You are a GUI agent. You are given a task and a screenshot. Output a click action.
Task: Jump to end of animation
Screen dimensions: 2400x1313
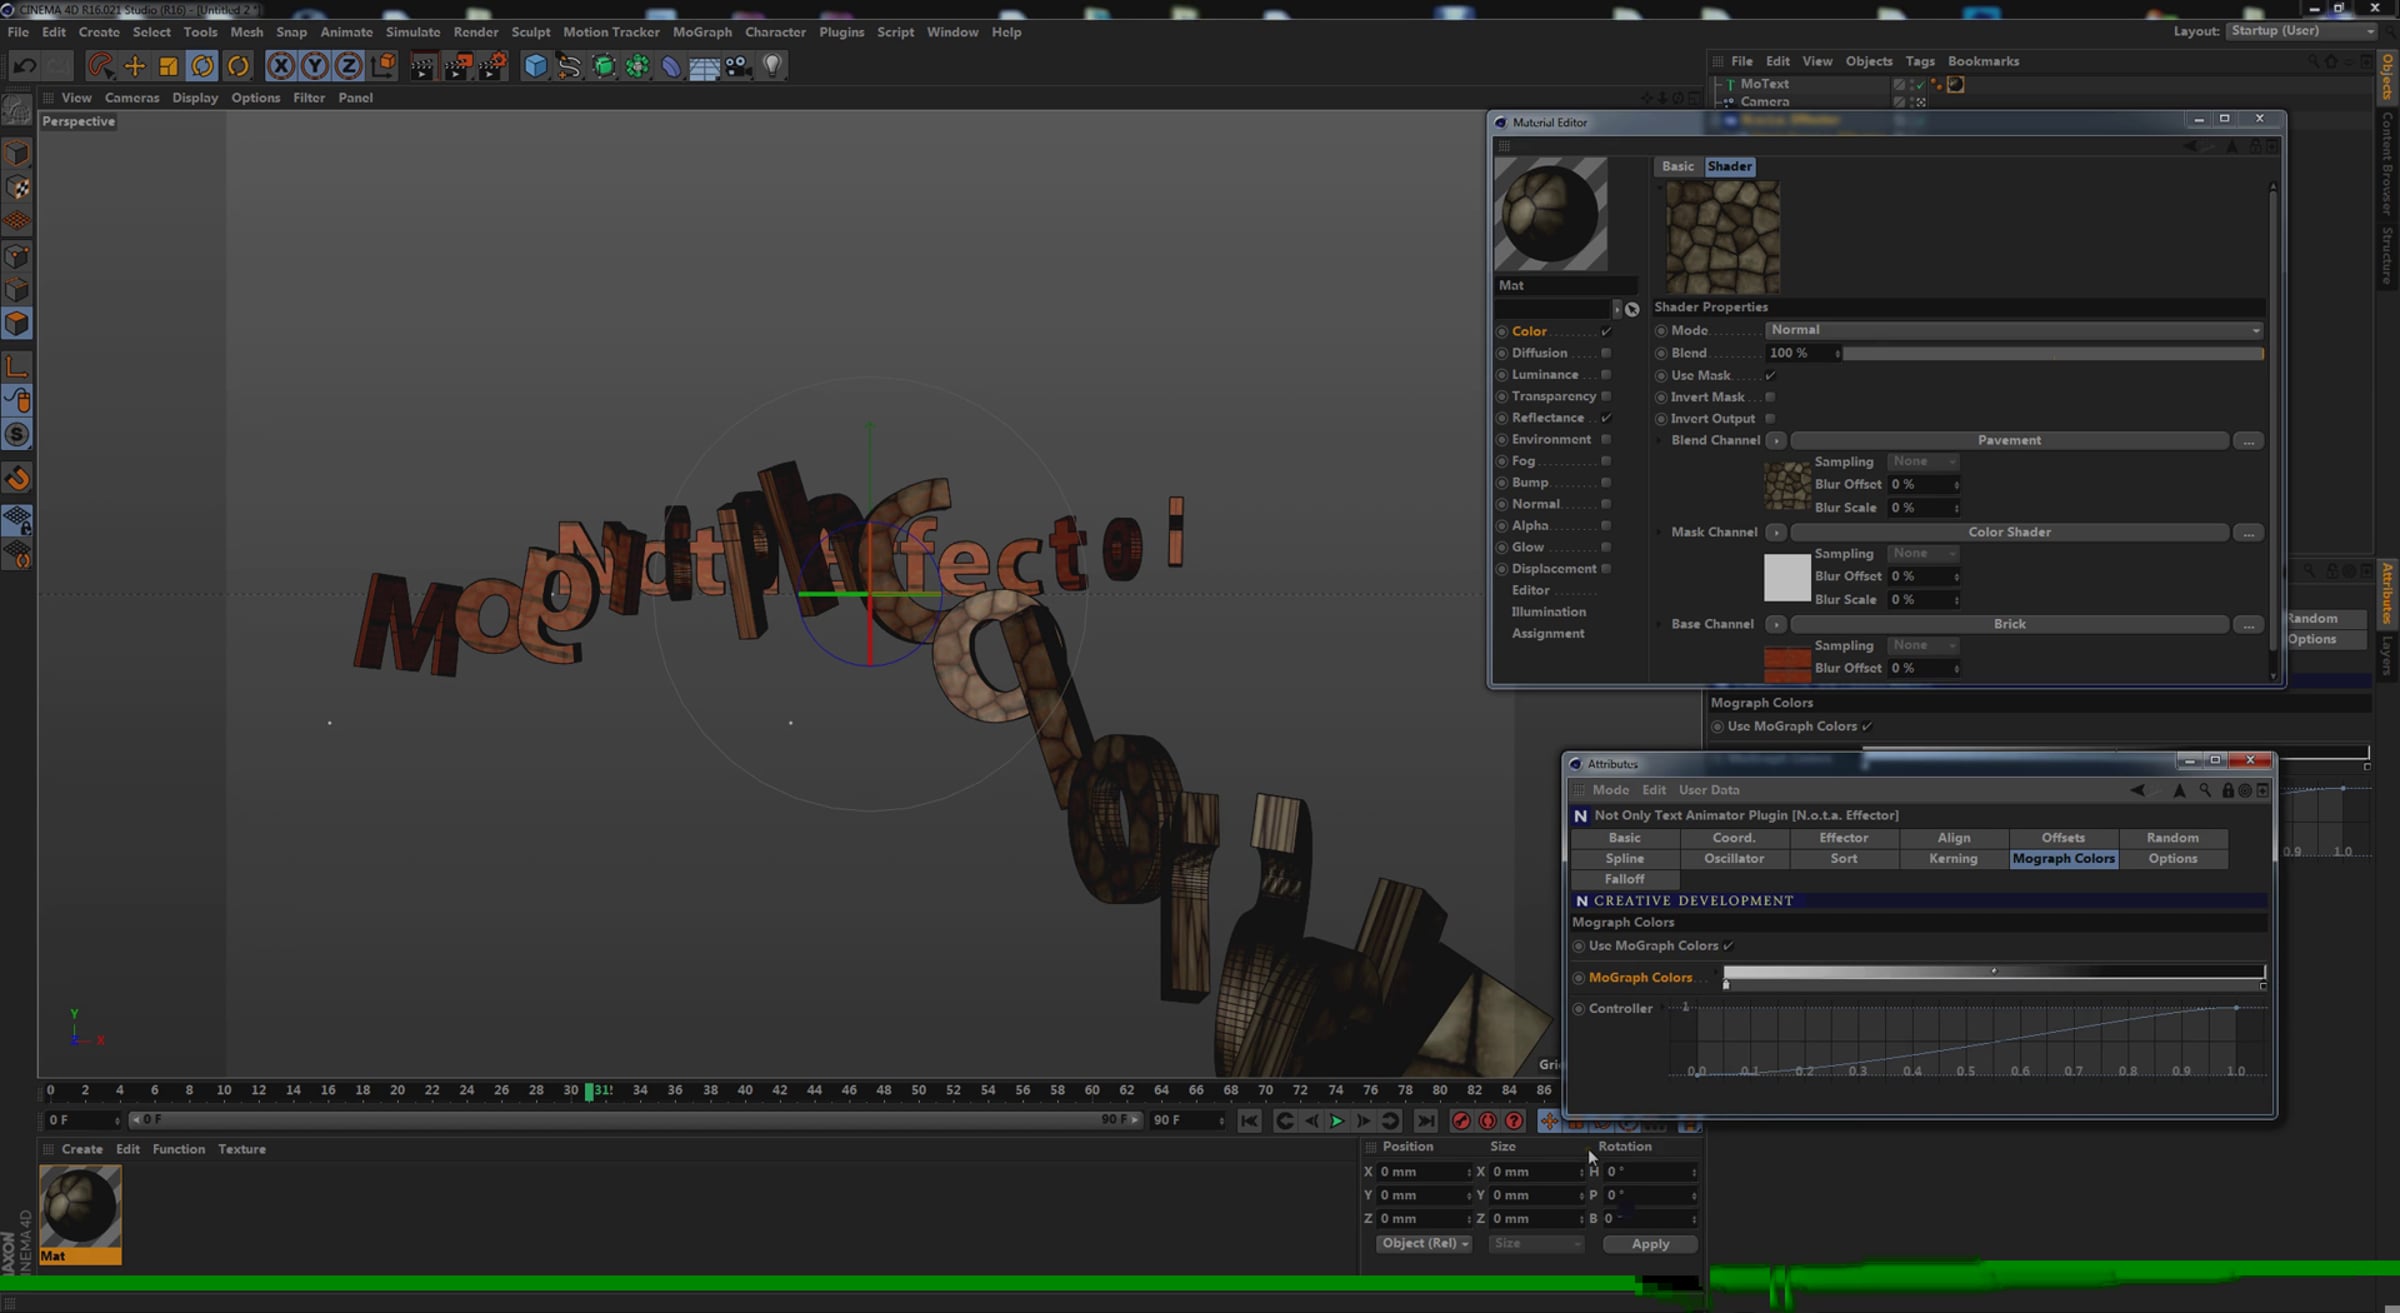coord(1426,1121)
